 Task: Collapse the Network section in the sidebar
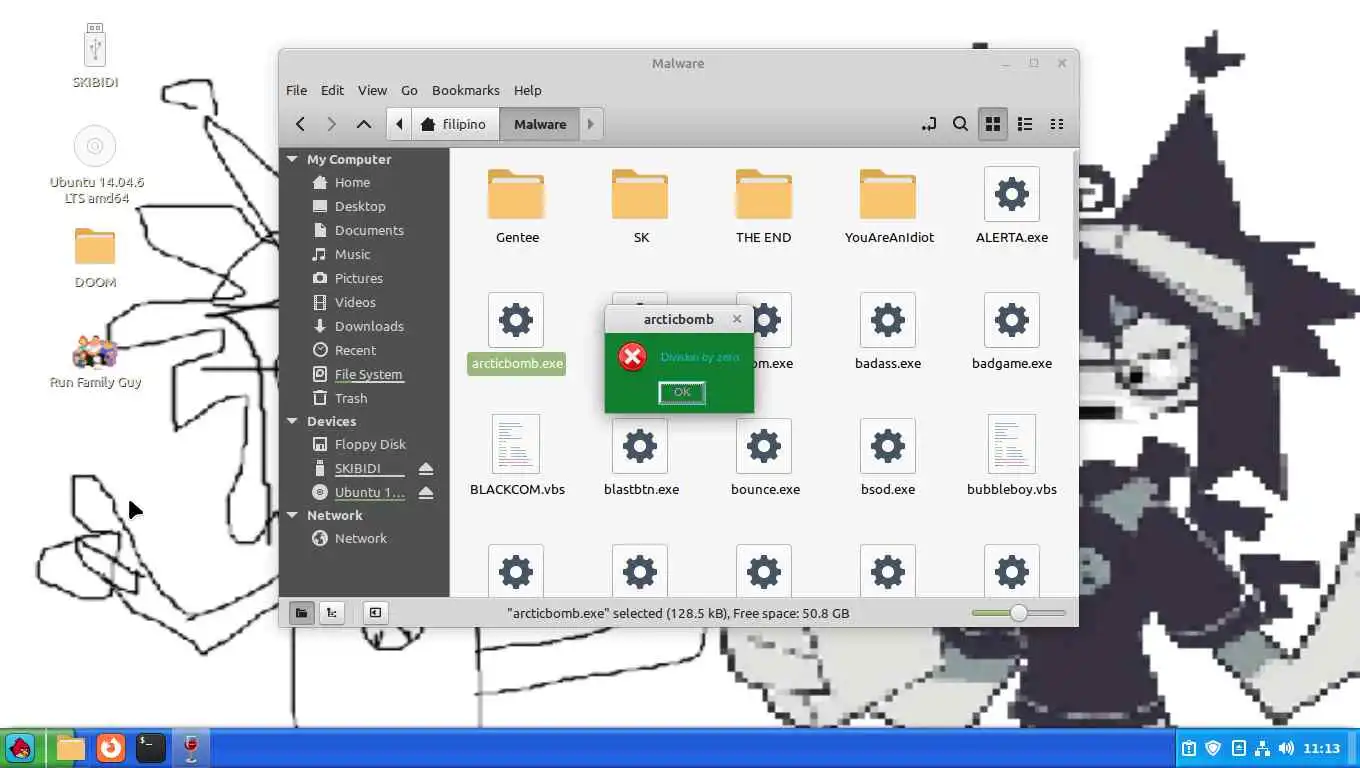(x=293, y=515)
